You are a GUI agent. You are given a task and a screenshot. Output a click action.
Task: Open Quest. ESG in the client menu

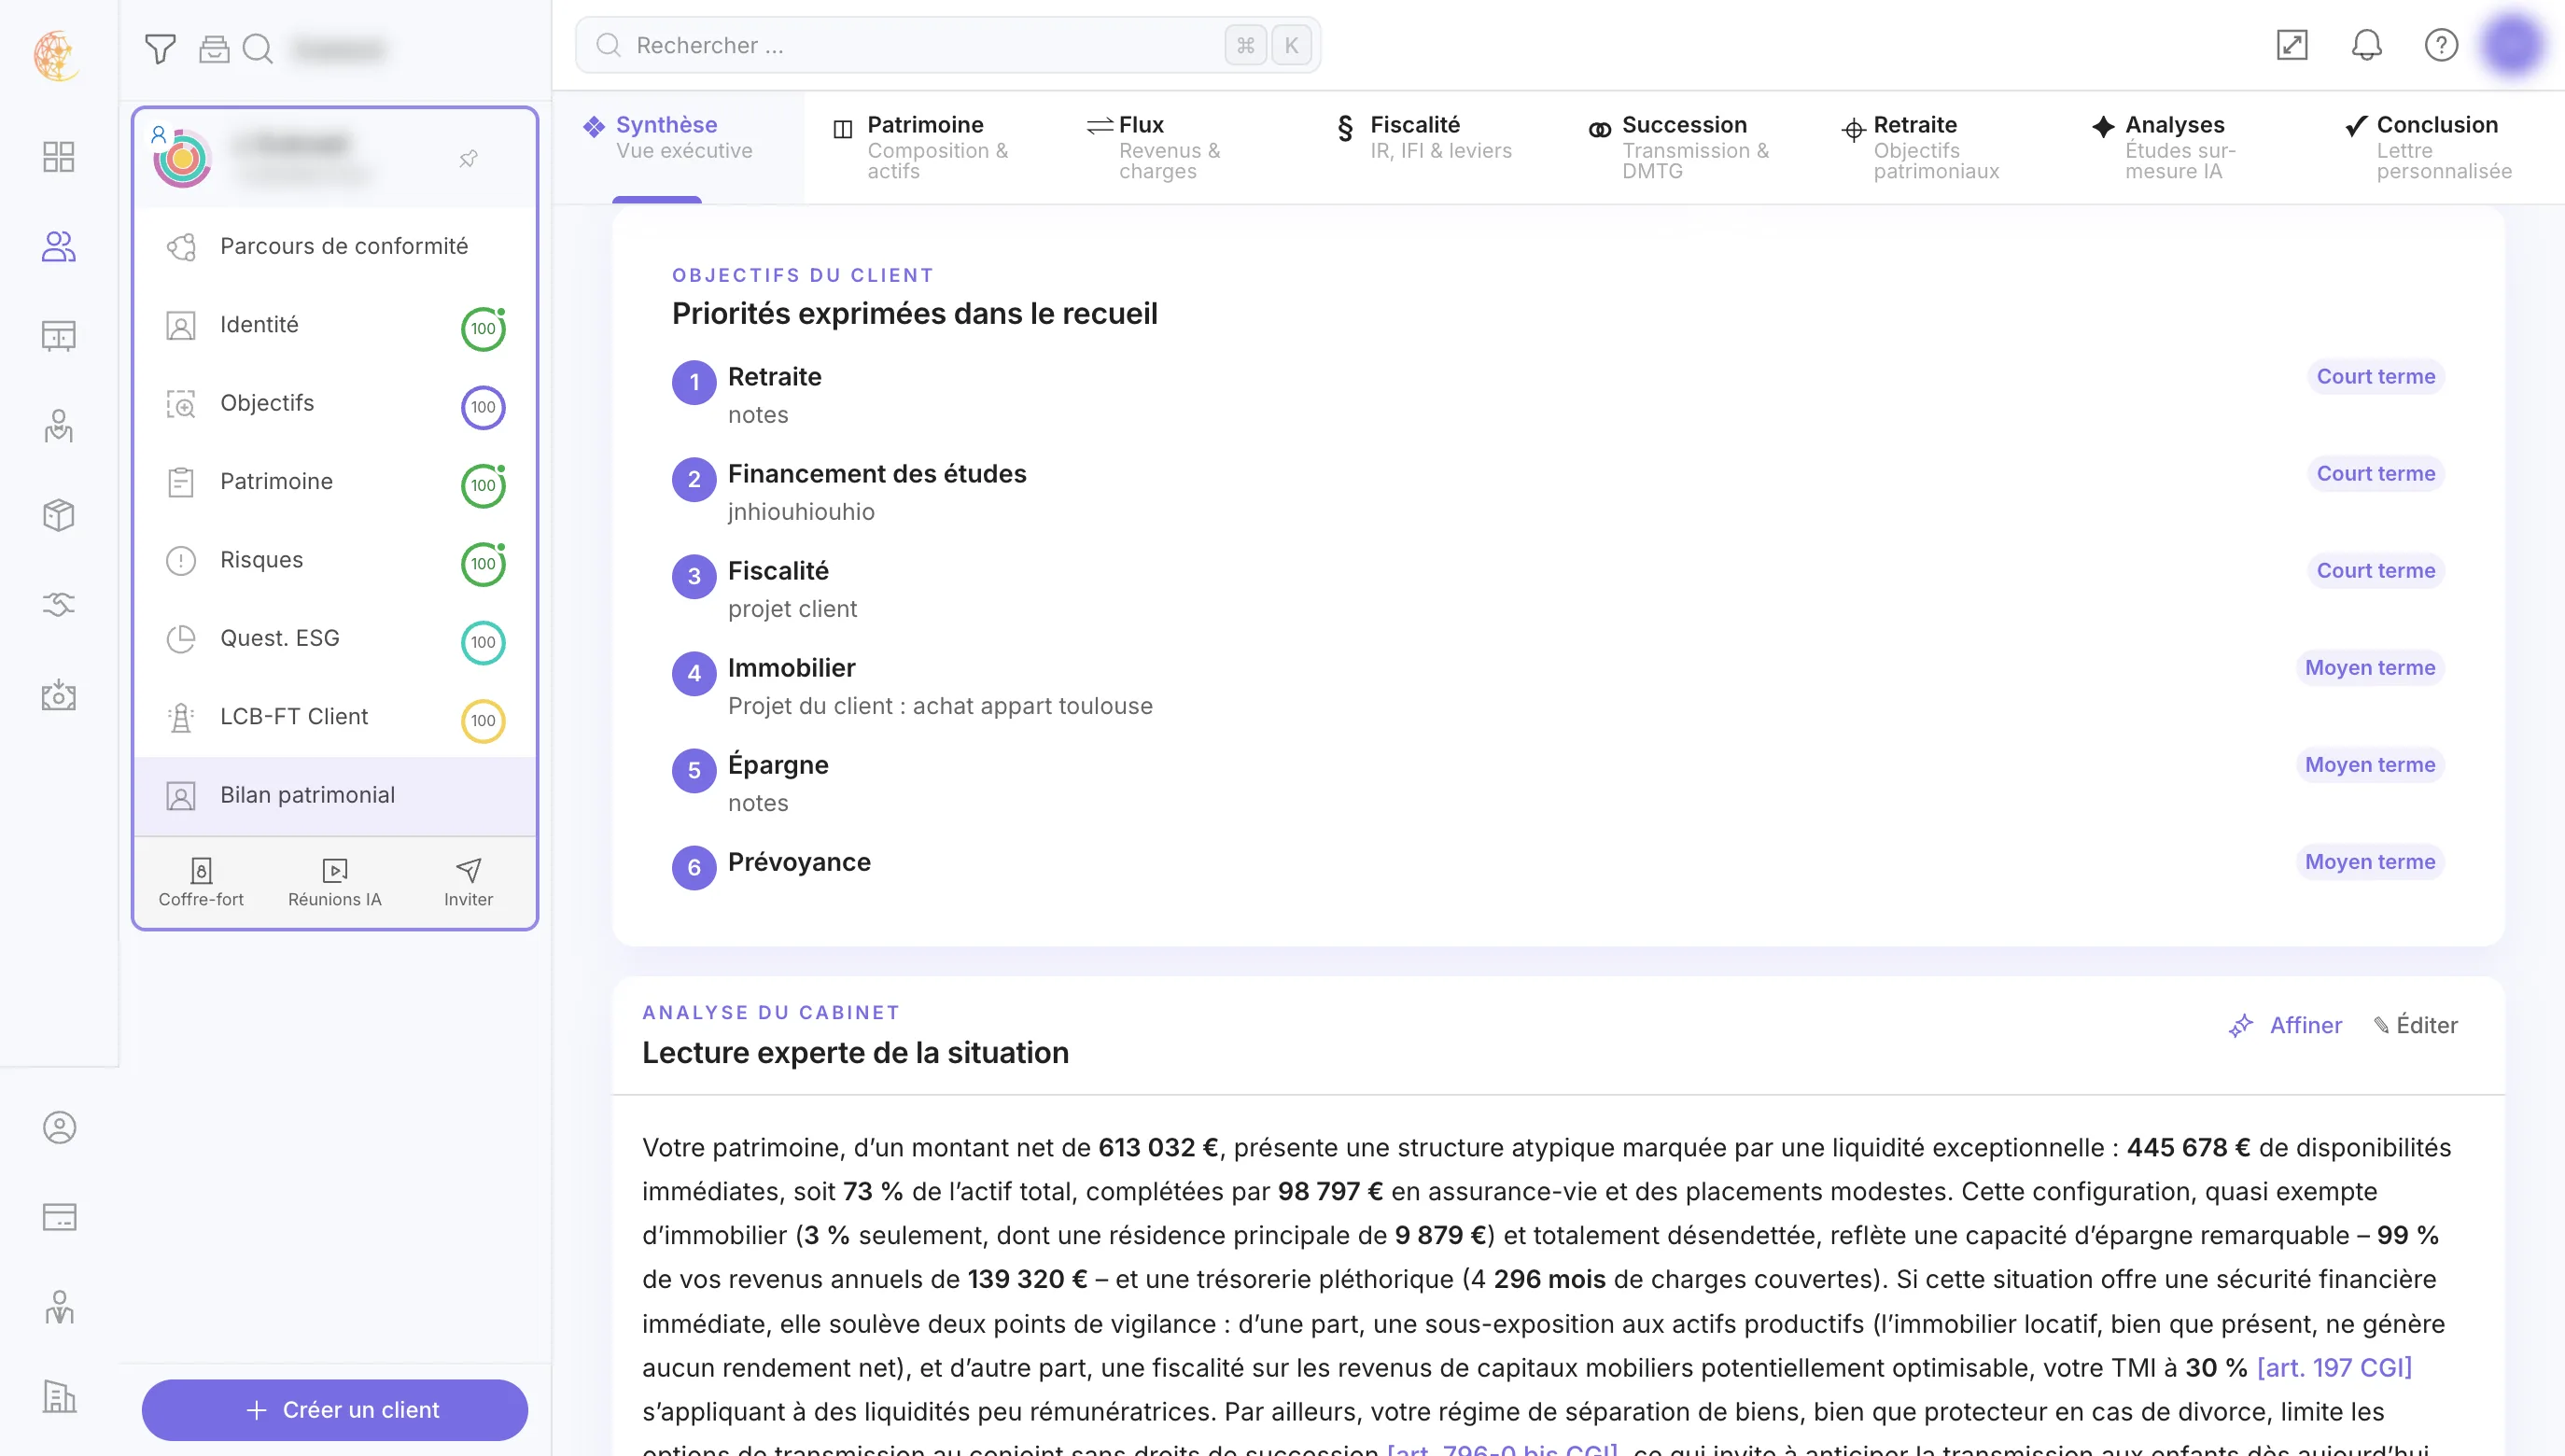tap(335, 638)
